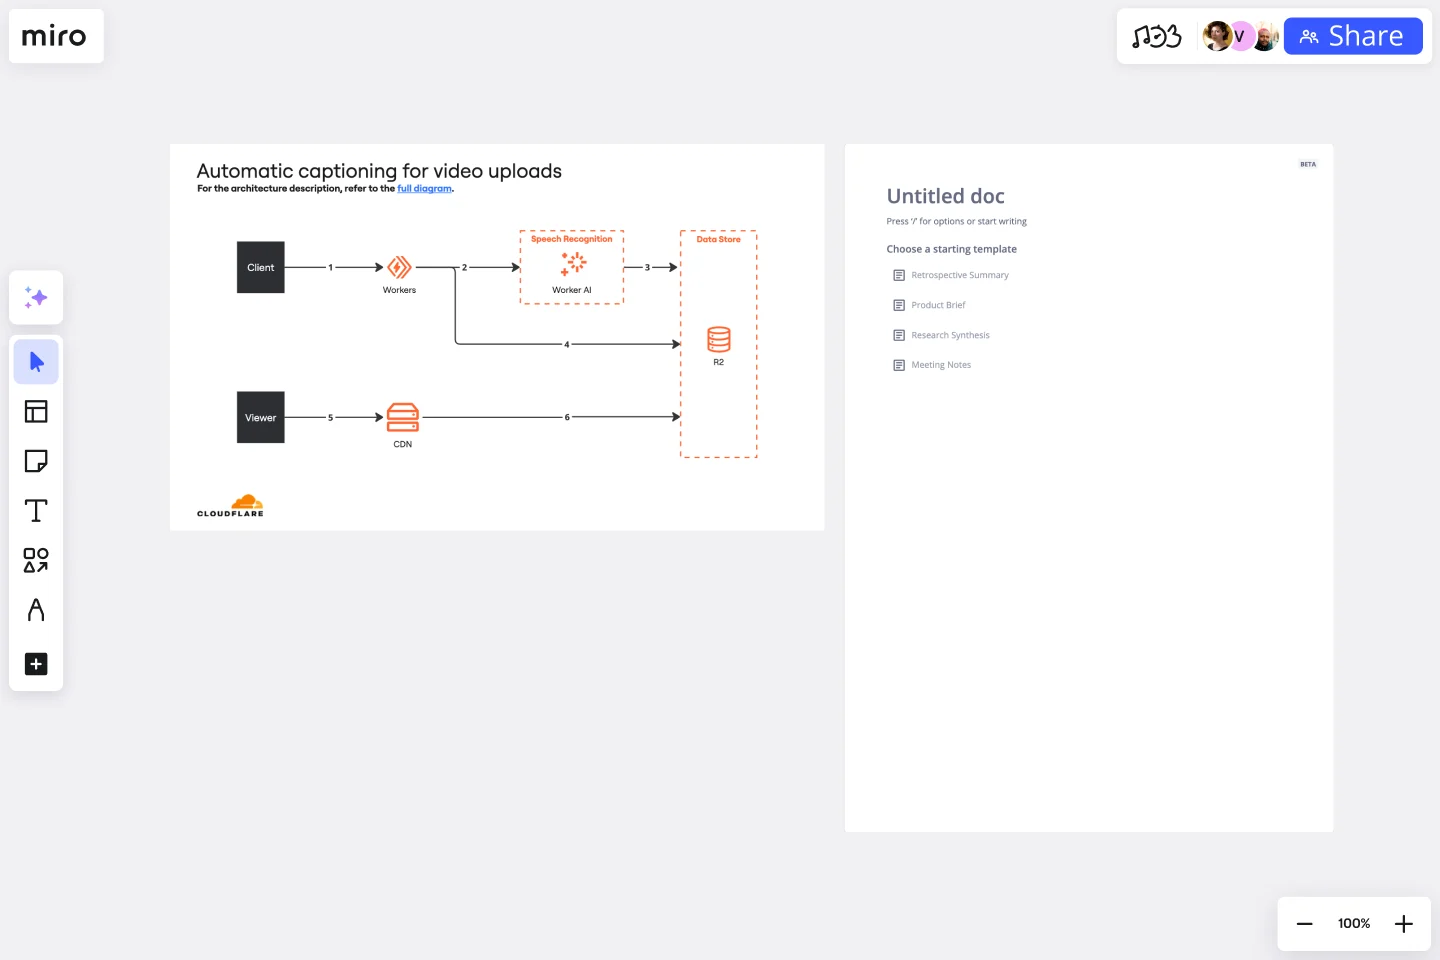Select the Workers icon in diagram

pyautogui.click(x=399, y=267)
